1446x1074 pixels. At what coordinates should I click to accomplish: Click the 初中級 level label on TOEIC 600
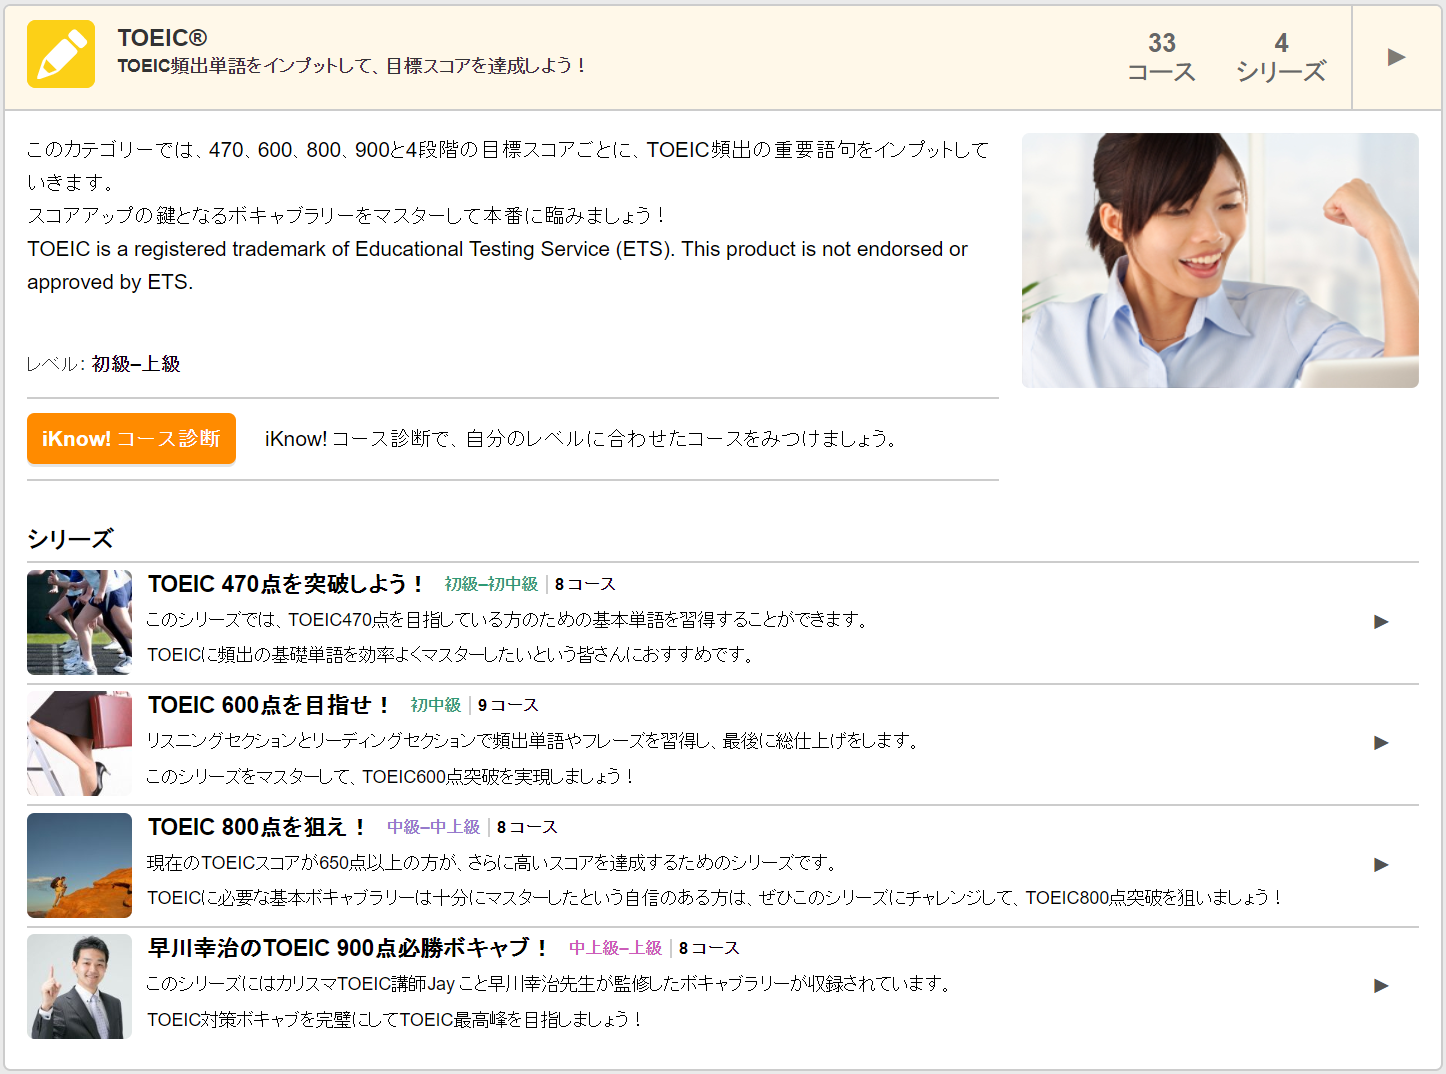pyautogui.click(x=436, y=705)
